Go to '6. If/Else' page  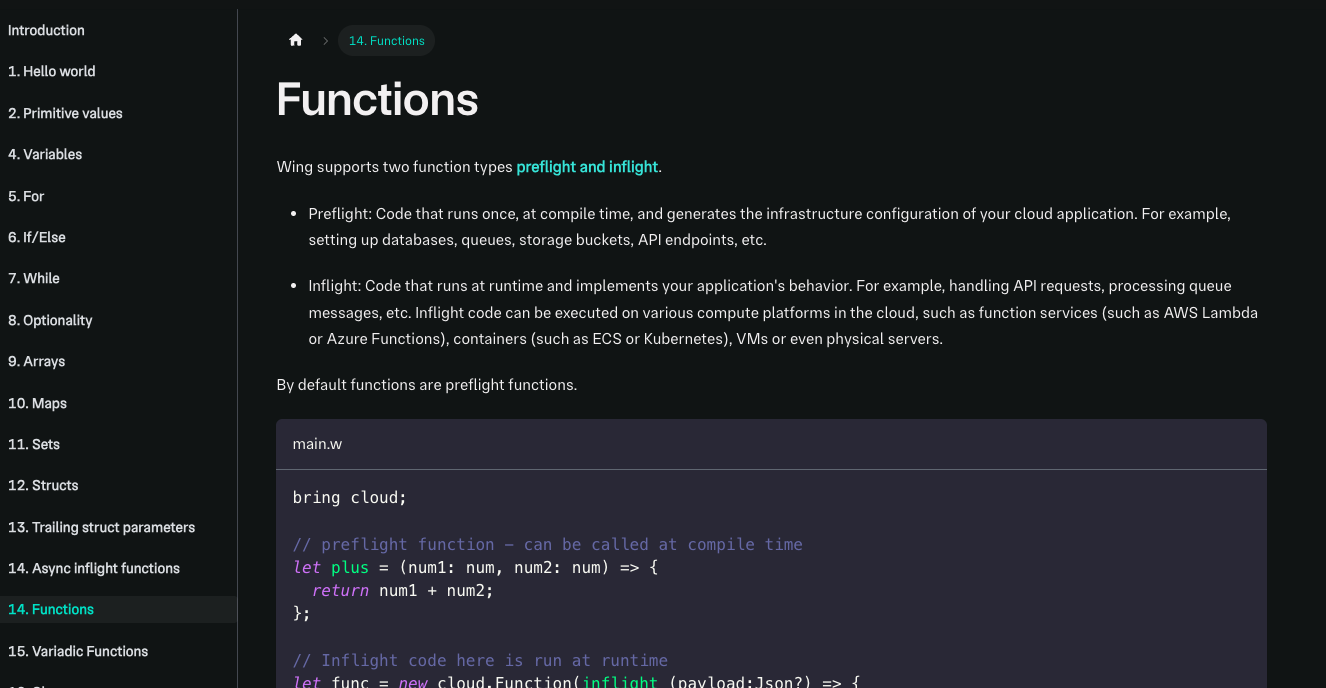37,238
